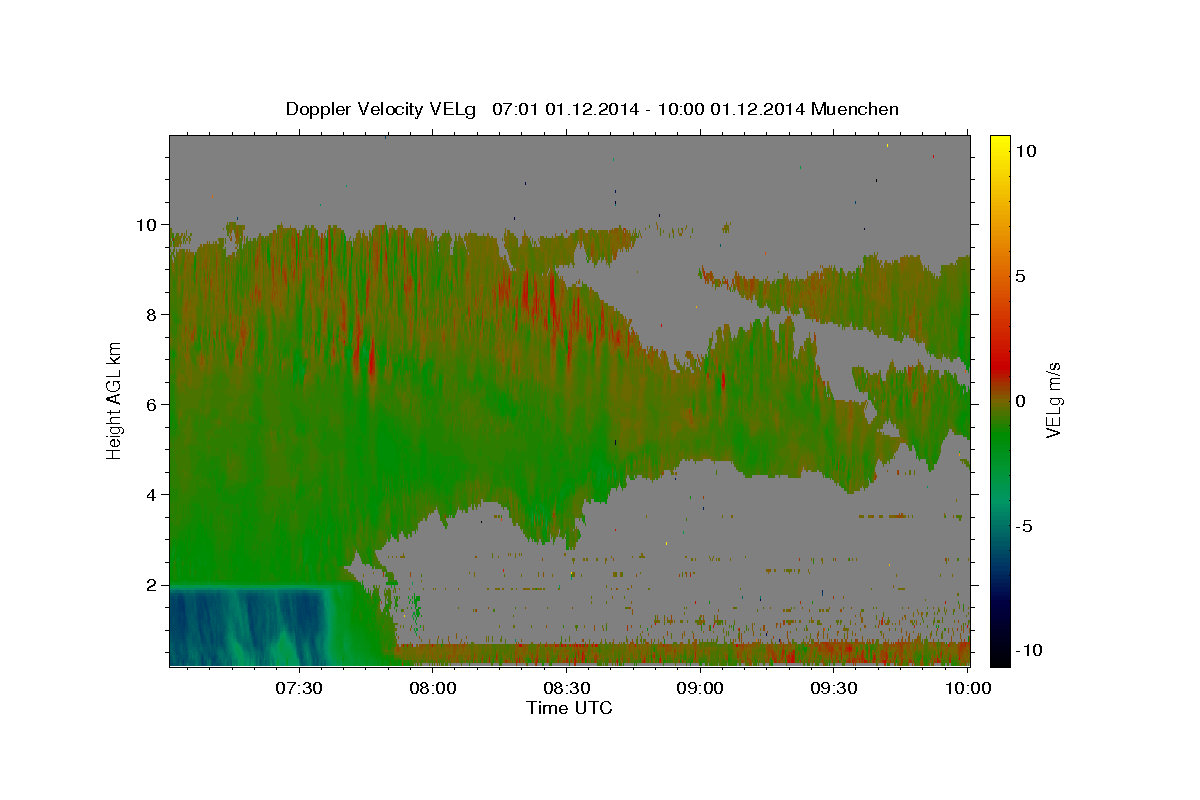Click the 09:00 time tick label
This screenshot has height=800, width=1200.
point(700,689)
